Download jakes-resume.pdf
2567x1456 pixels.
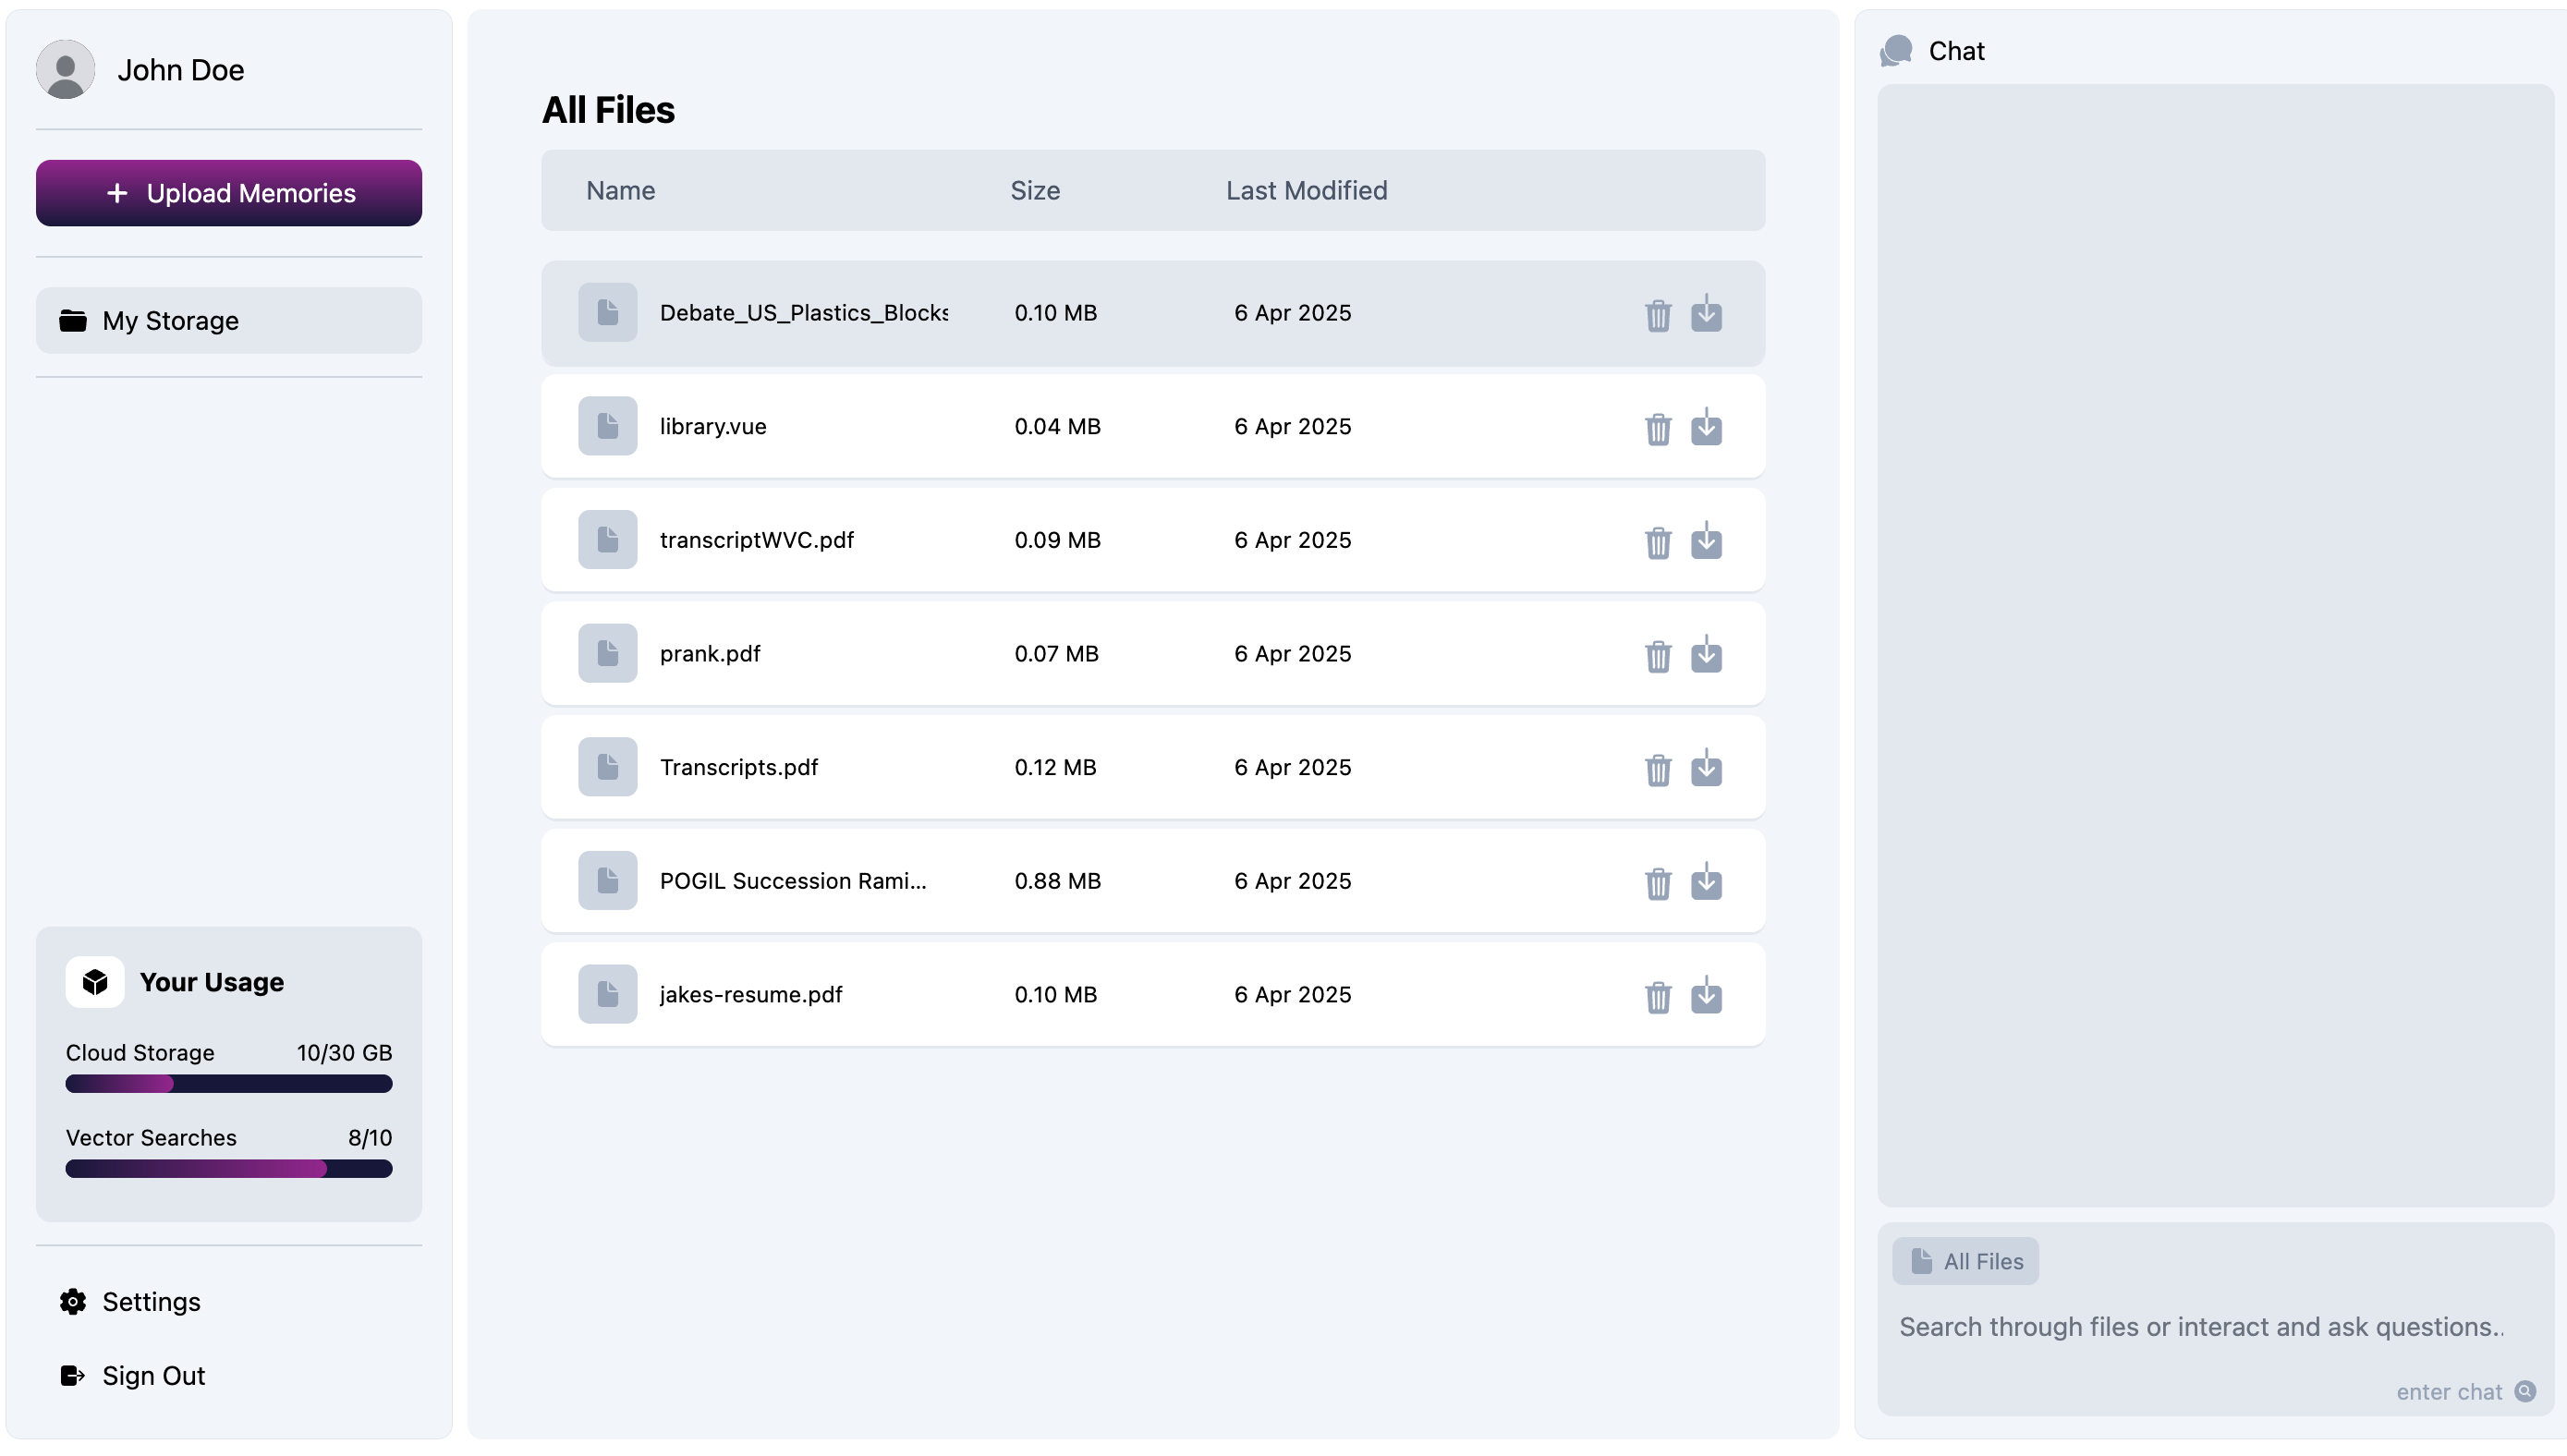point(1705,996)
